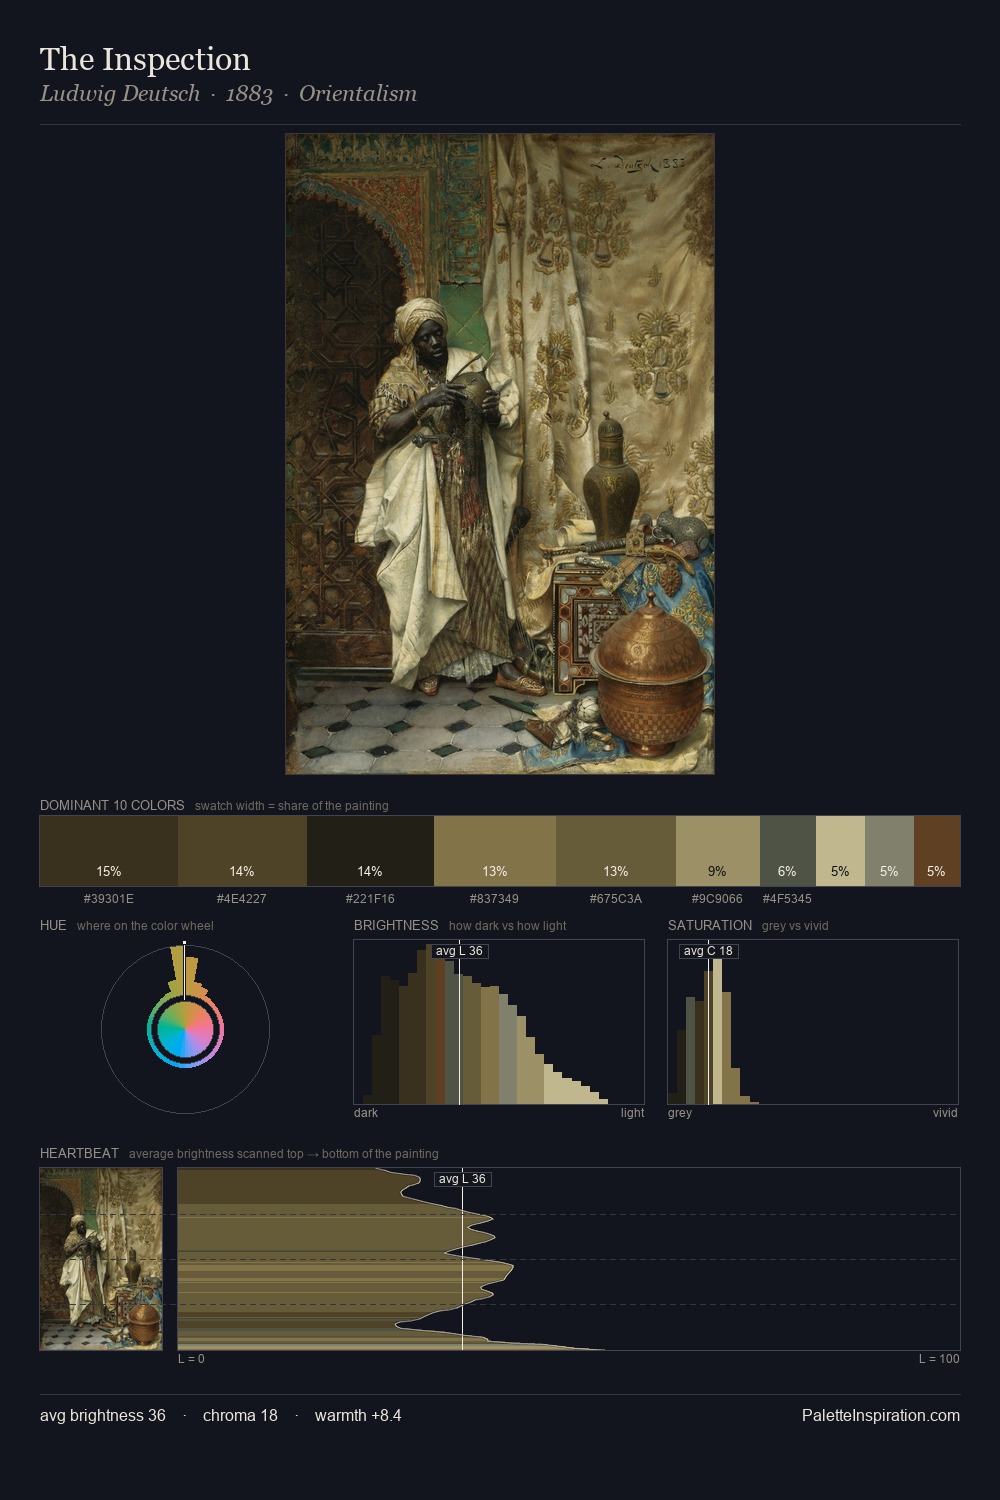Image resolution: width=1000 pixels, height=1500 pixels.
Task: Click the subtitle "Ludwig Deutsch · 1883 · Orientalism"
Action: (228, 94)
